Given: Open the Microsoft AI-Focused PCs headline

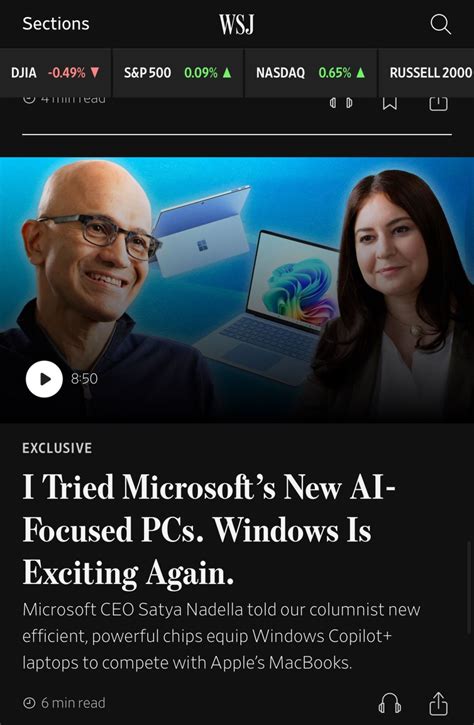Looking at the screenshot, I should (208, 530).
